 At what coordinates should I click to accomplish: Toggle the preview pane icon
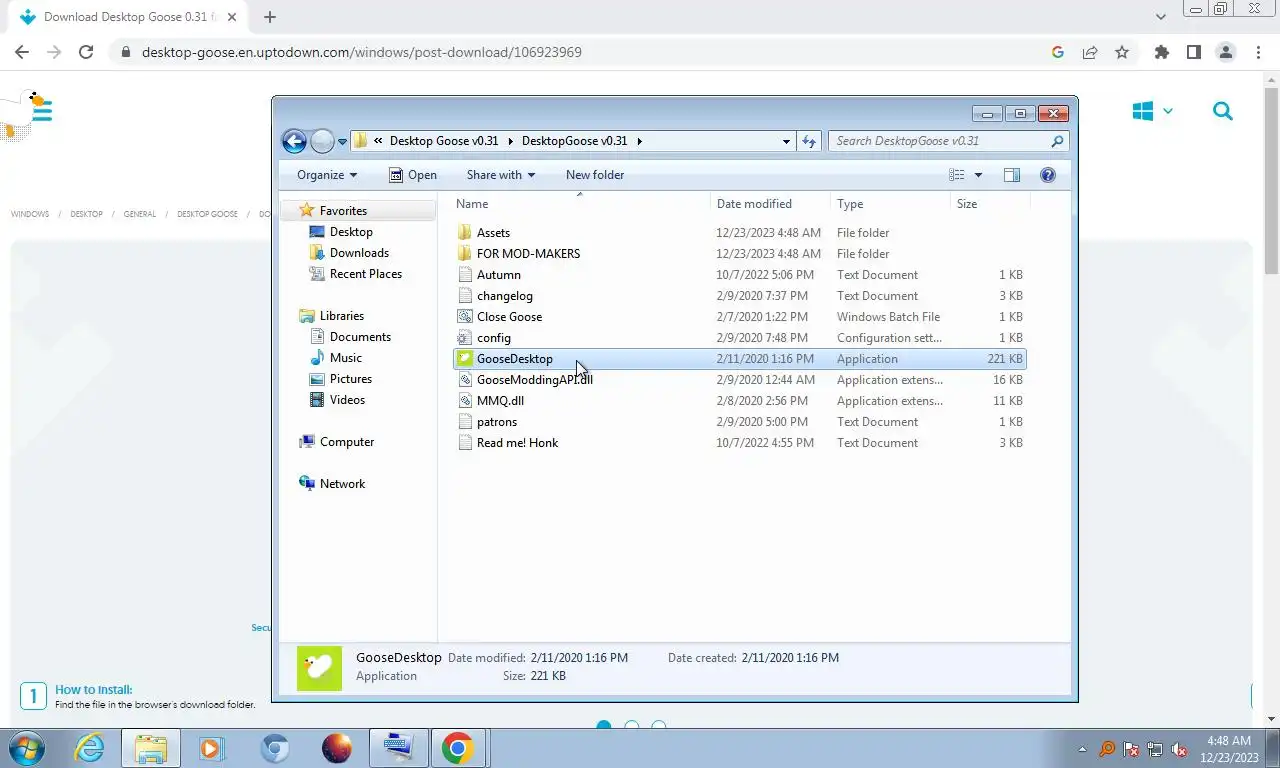point(1012,175)
